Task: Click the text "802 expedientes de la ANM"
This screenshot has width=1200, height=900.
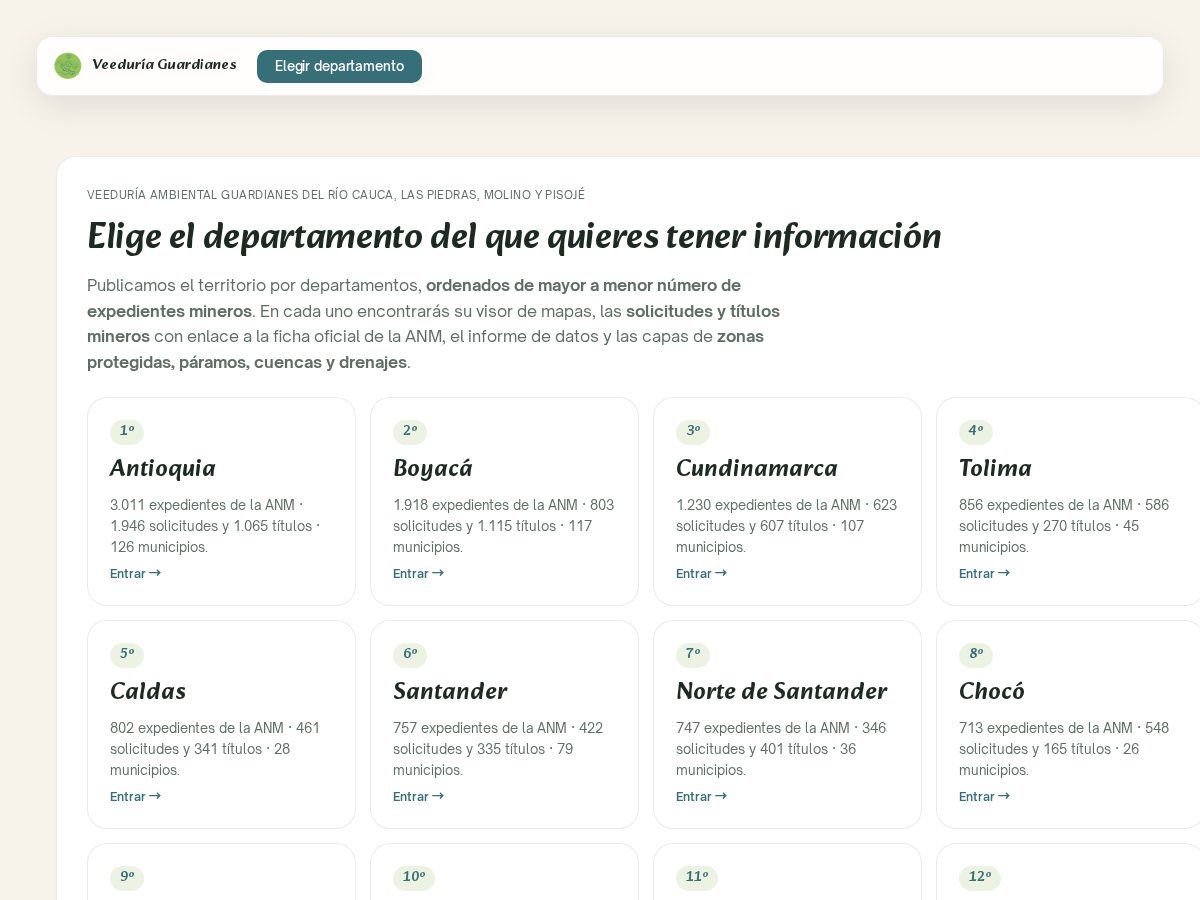Action: 197,728
